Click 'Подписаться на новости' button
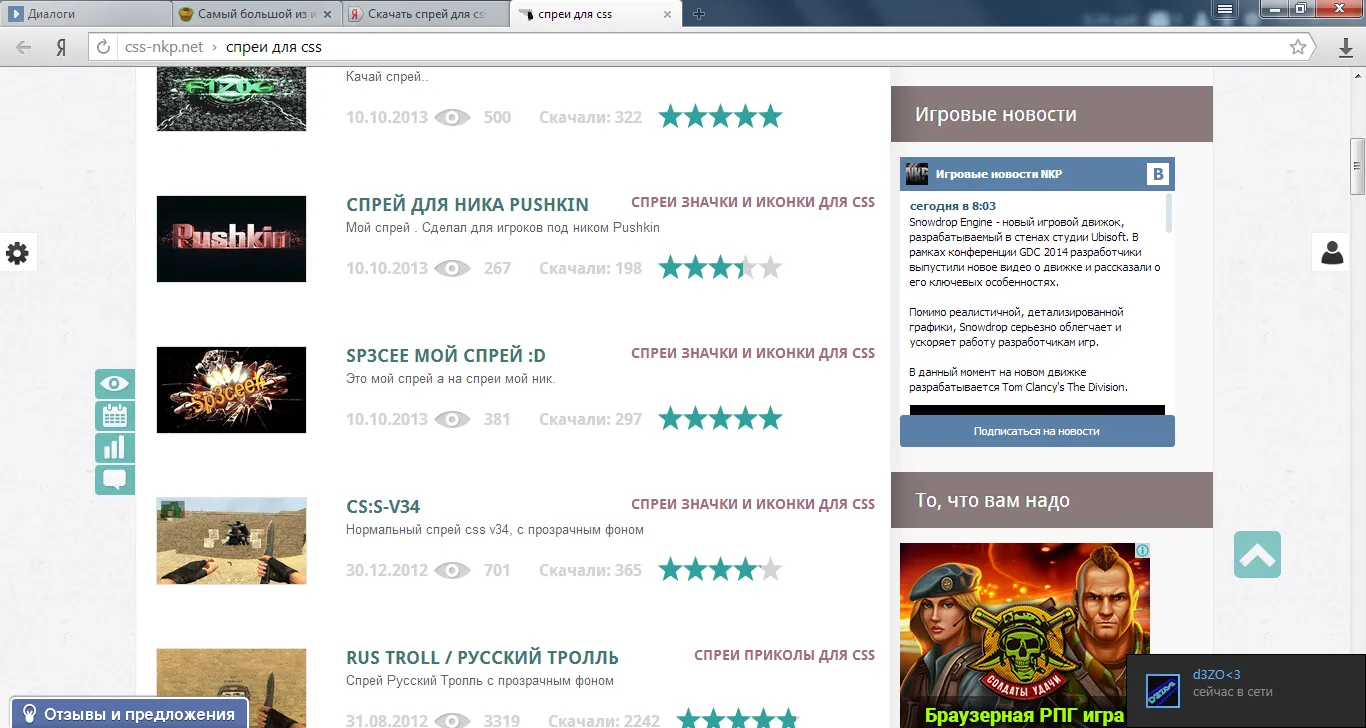The width and height of the screenshot is (1366, 728). [1037, 431]
